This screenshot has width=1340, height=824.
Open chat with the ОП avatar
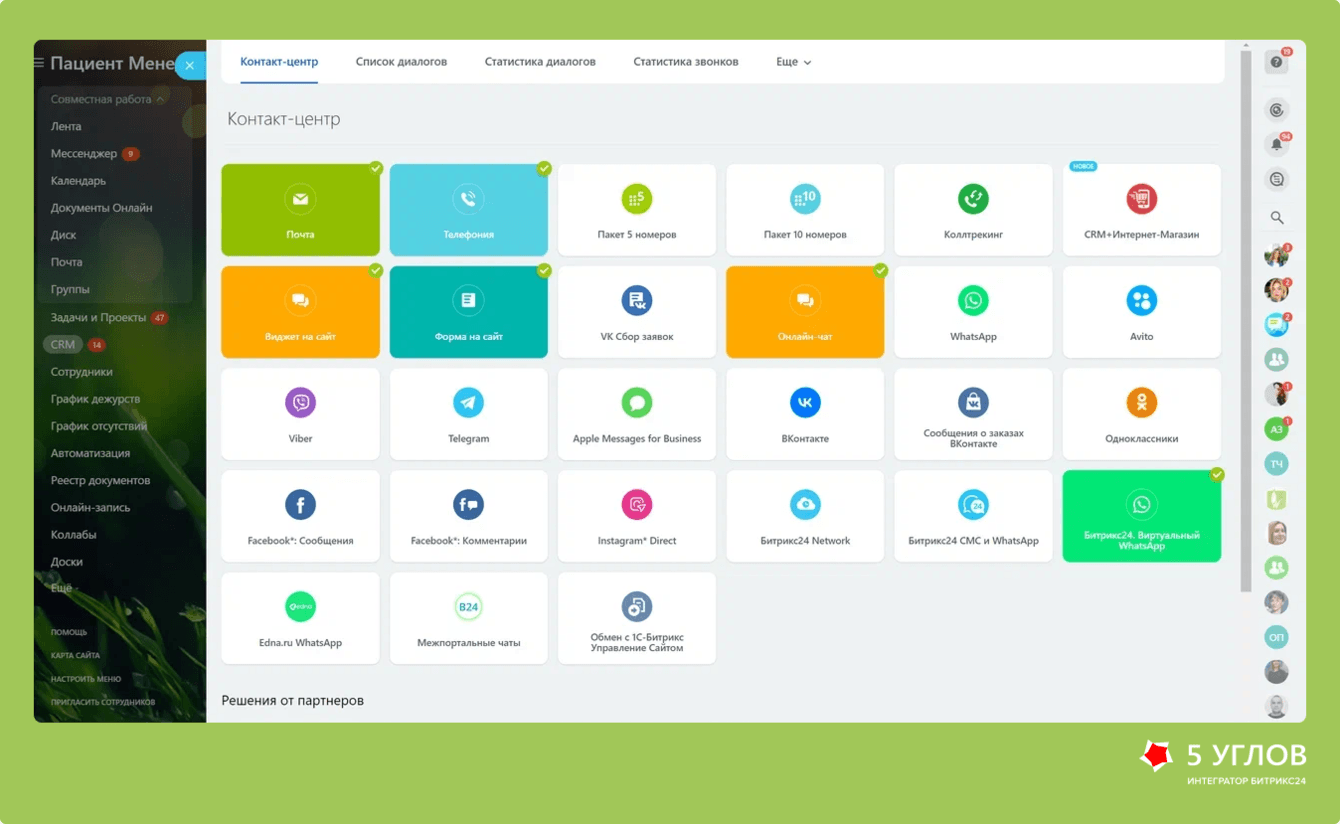1276,637
